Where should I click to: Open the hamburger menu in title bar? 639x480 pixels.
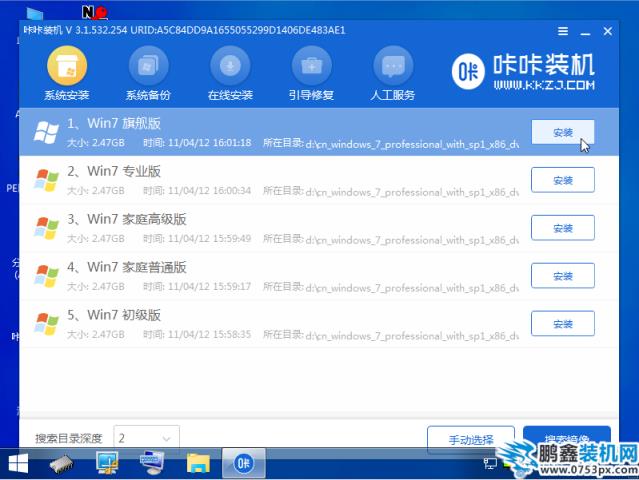563,31
